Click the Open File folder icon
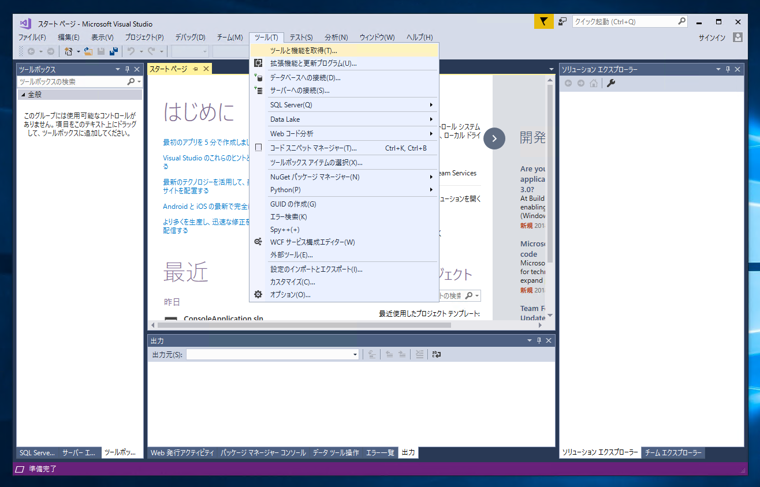 [x=88, y=51]
